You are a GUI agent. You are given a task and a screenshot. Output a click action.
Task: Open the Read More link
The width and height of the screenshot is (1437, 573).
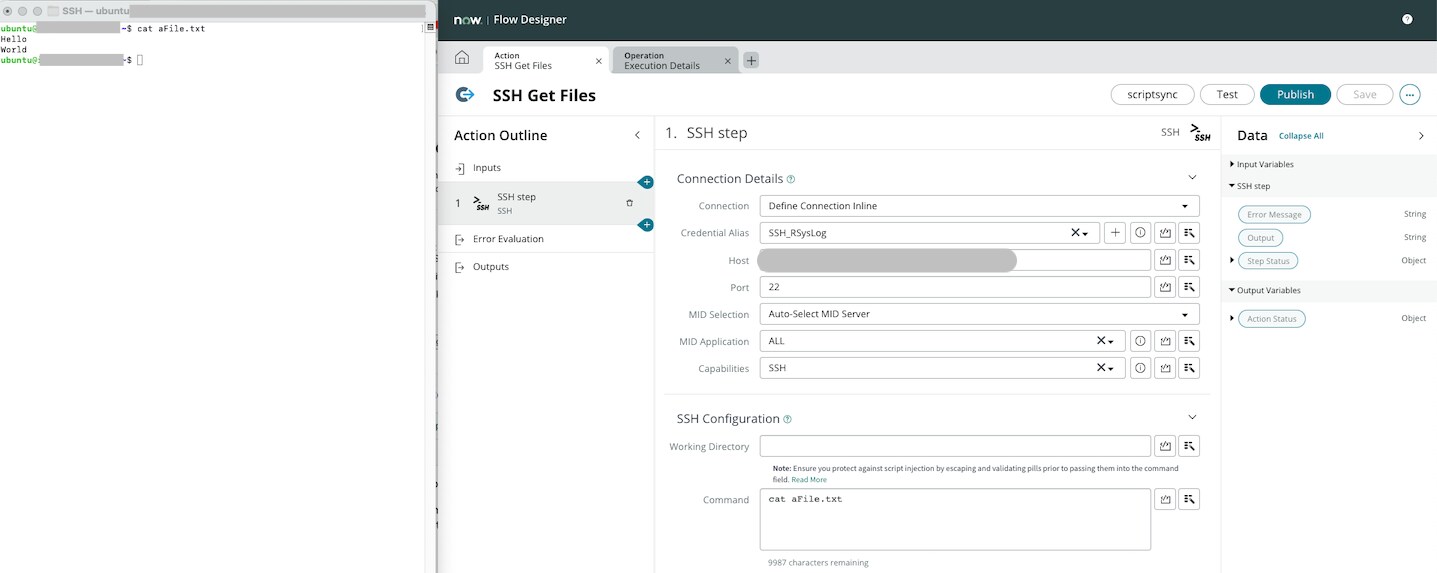tap(809, 480)
